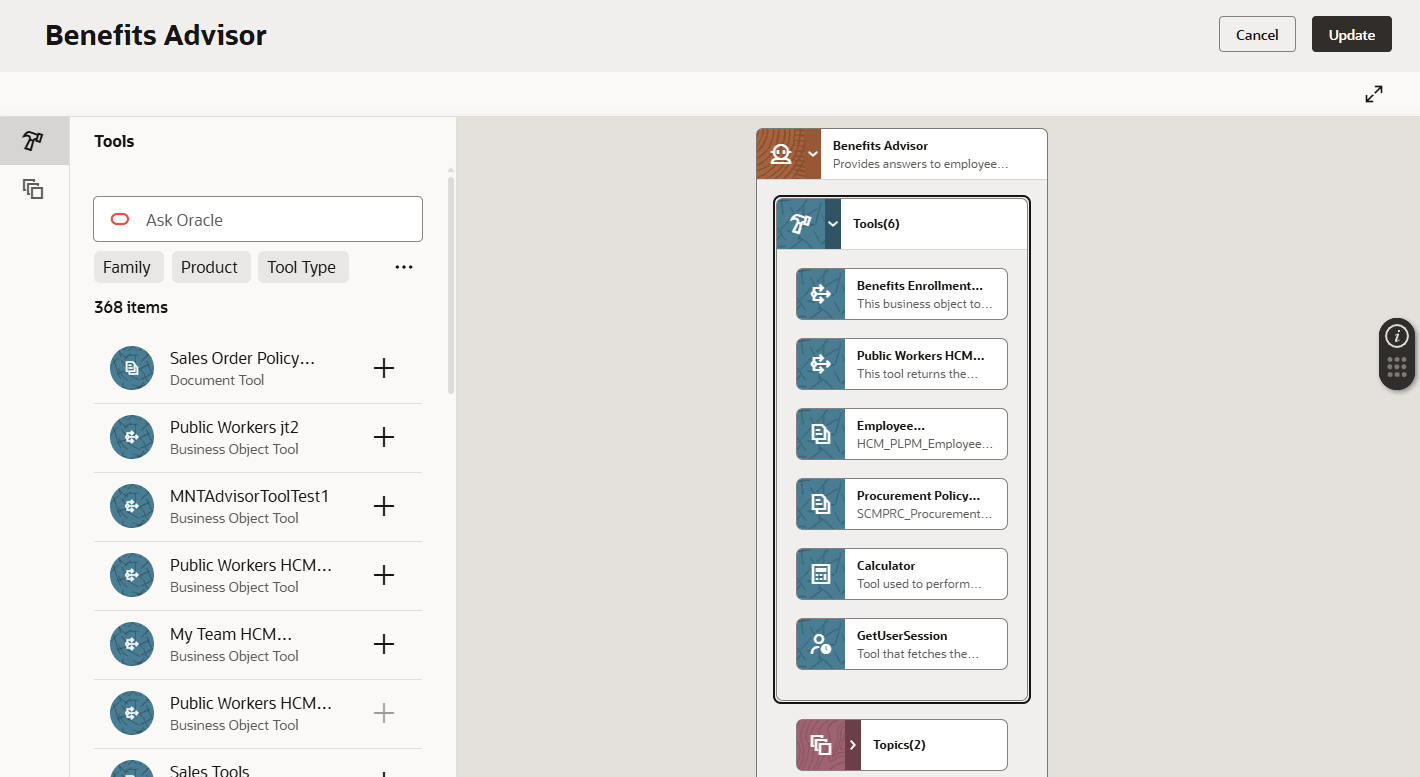This screenshot has width=1420, height=777.
Task: Click MNTAdvisorToolTest1 business object icon
Action: click(x=132, y=506)
